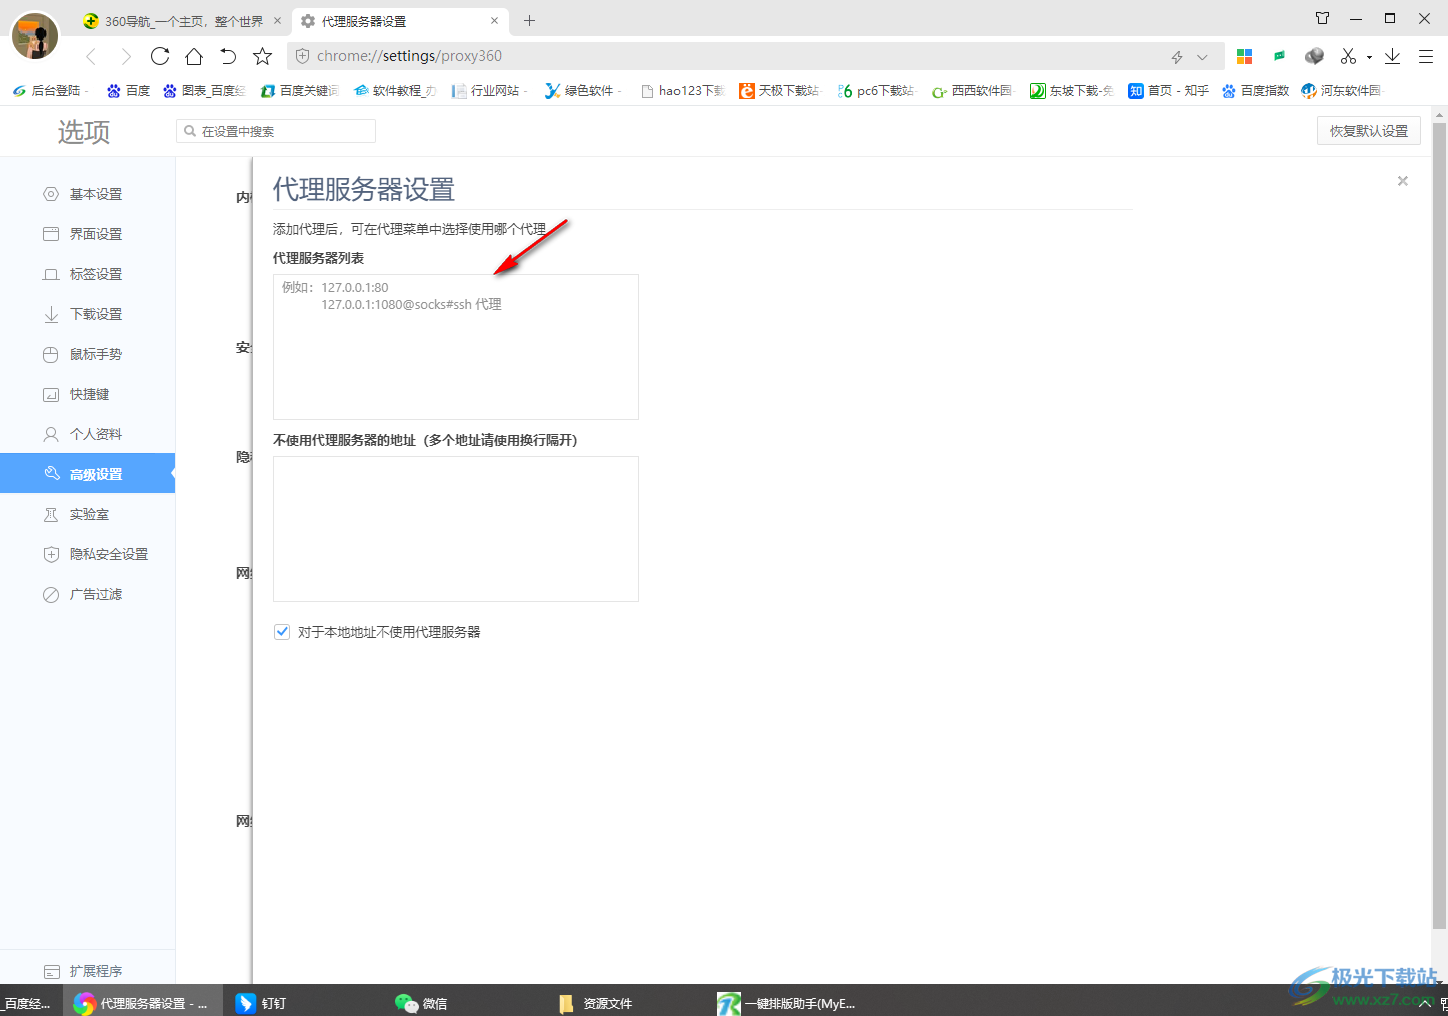
Task: Click the gray extension icon in toolbar
Action: click(1314, 56)
